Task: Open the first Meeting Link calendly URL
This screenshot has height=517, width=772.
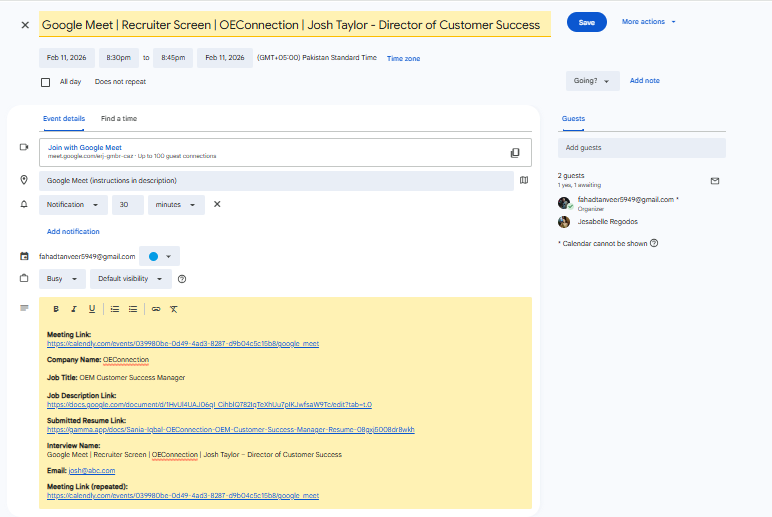Action: click(183, 344)
